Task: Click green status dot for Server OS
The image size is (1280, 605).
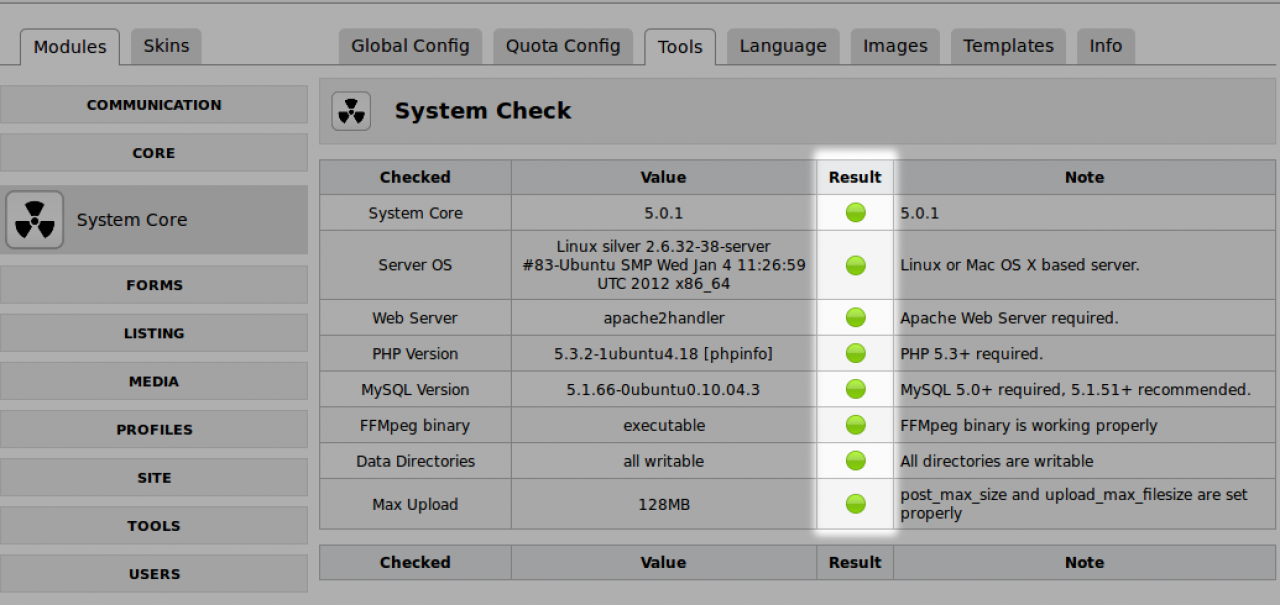Action: (855, 265)
